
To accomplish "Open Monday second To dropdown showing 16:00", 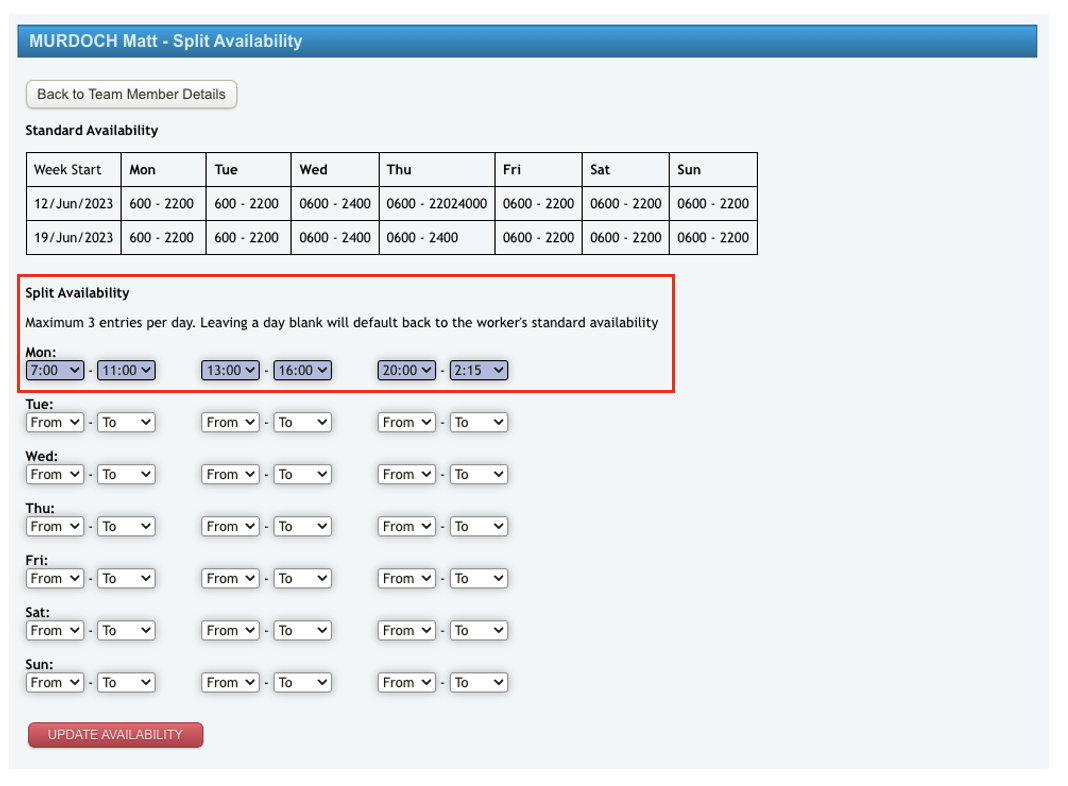I will coord(302,371).
